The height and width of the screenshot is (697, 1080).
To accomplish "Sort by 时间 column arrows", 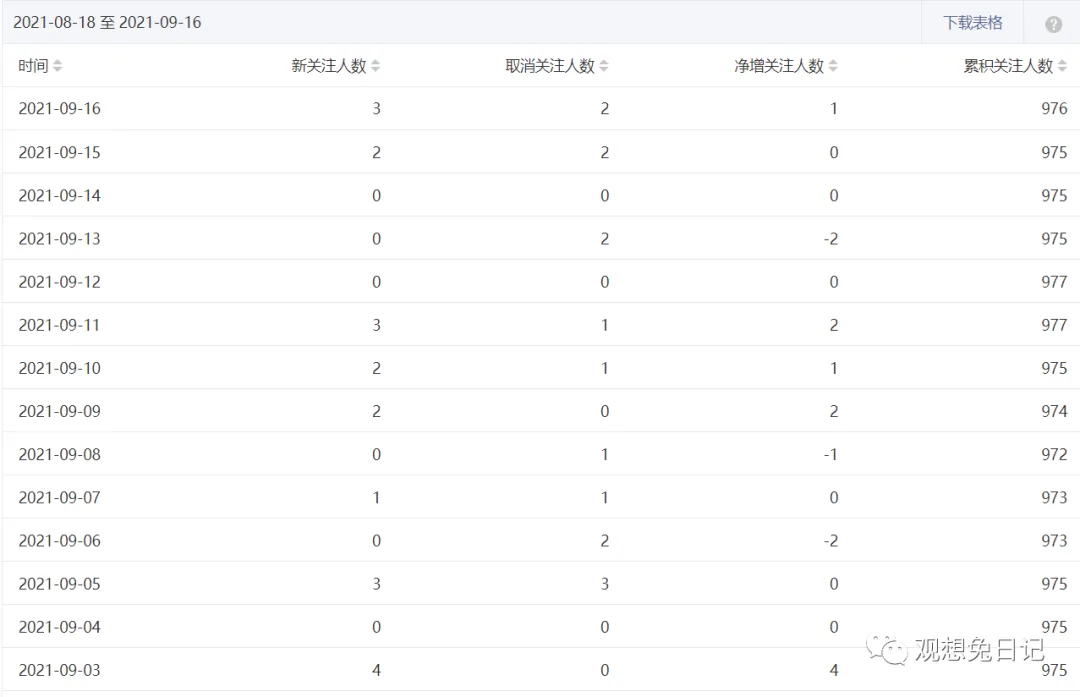I will 57,66.
